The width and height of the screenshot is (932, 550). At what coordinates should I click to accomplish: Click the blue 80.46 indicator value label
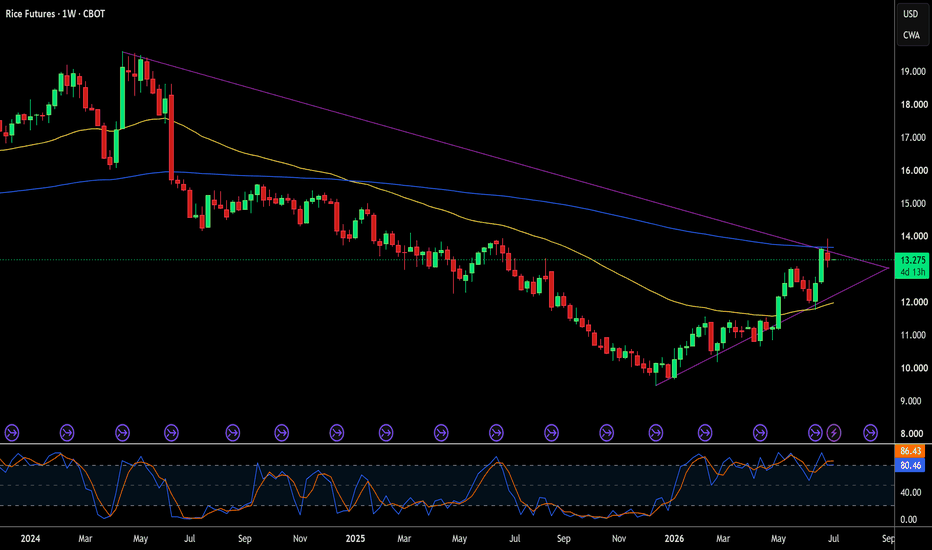(910, 466)
